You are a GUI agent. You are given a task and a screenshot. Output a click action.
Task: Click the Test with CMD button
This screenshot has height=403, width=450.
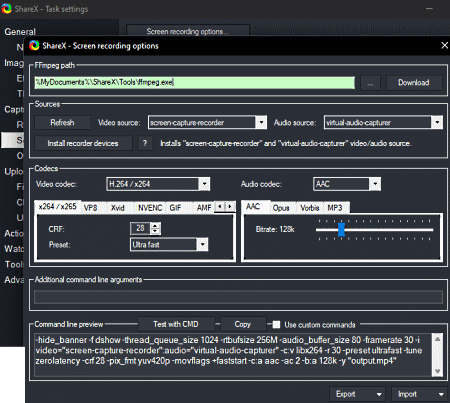176,324
